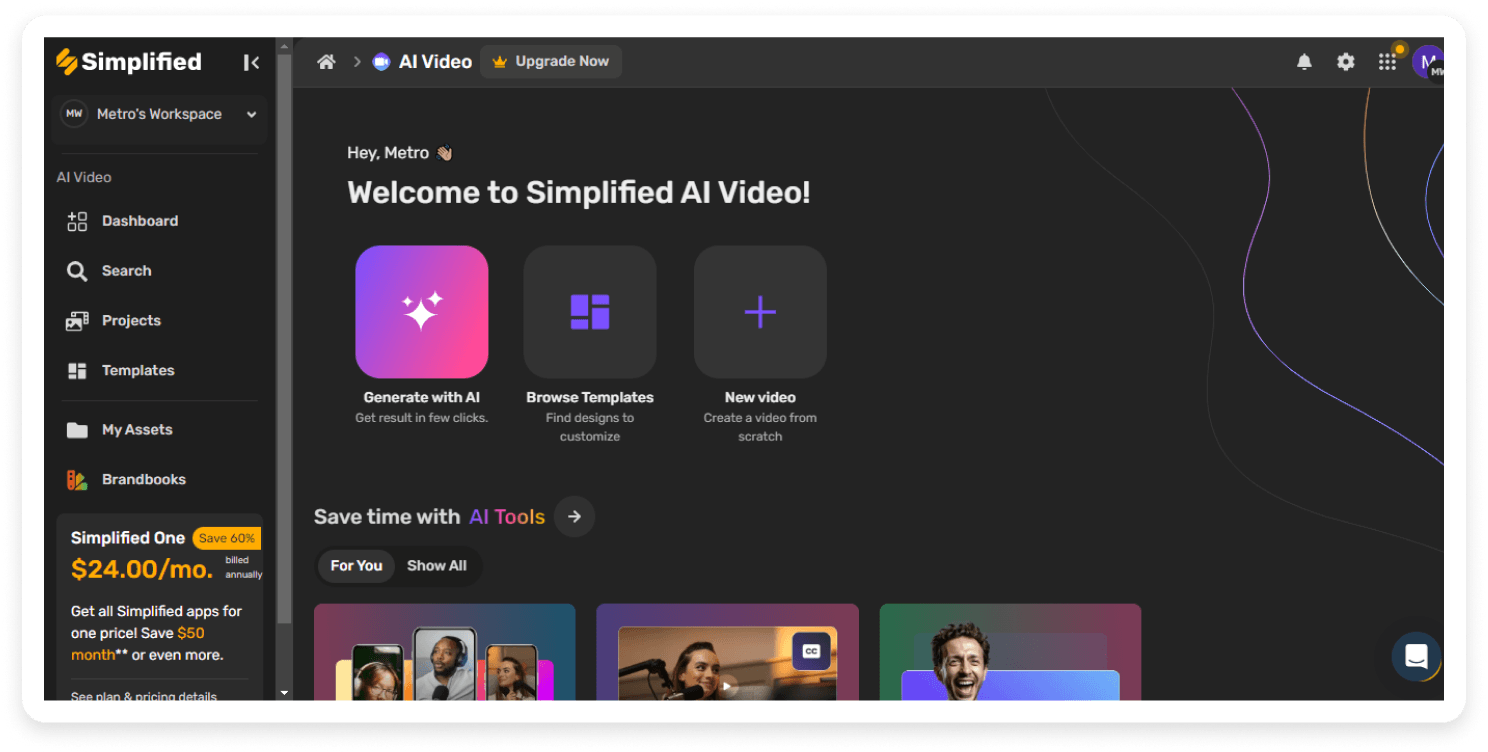Image resolution: width=1488 pixels, height=752 pixels.
Task: Expand AI Tools with the arrow button
Action: pos(574,516)
